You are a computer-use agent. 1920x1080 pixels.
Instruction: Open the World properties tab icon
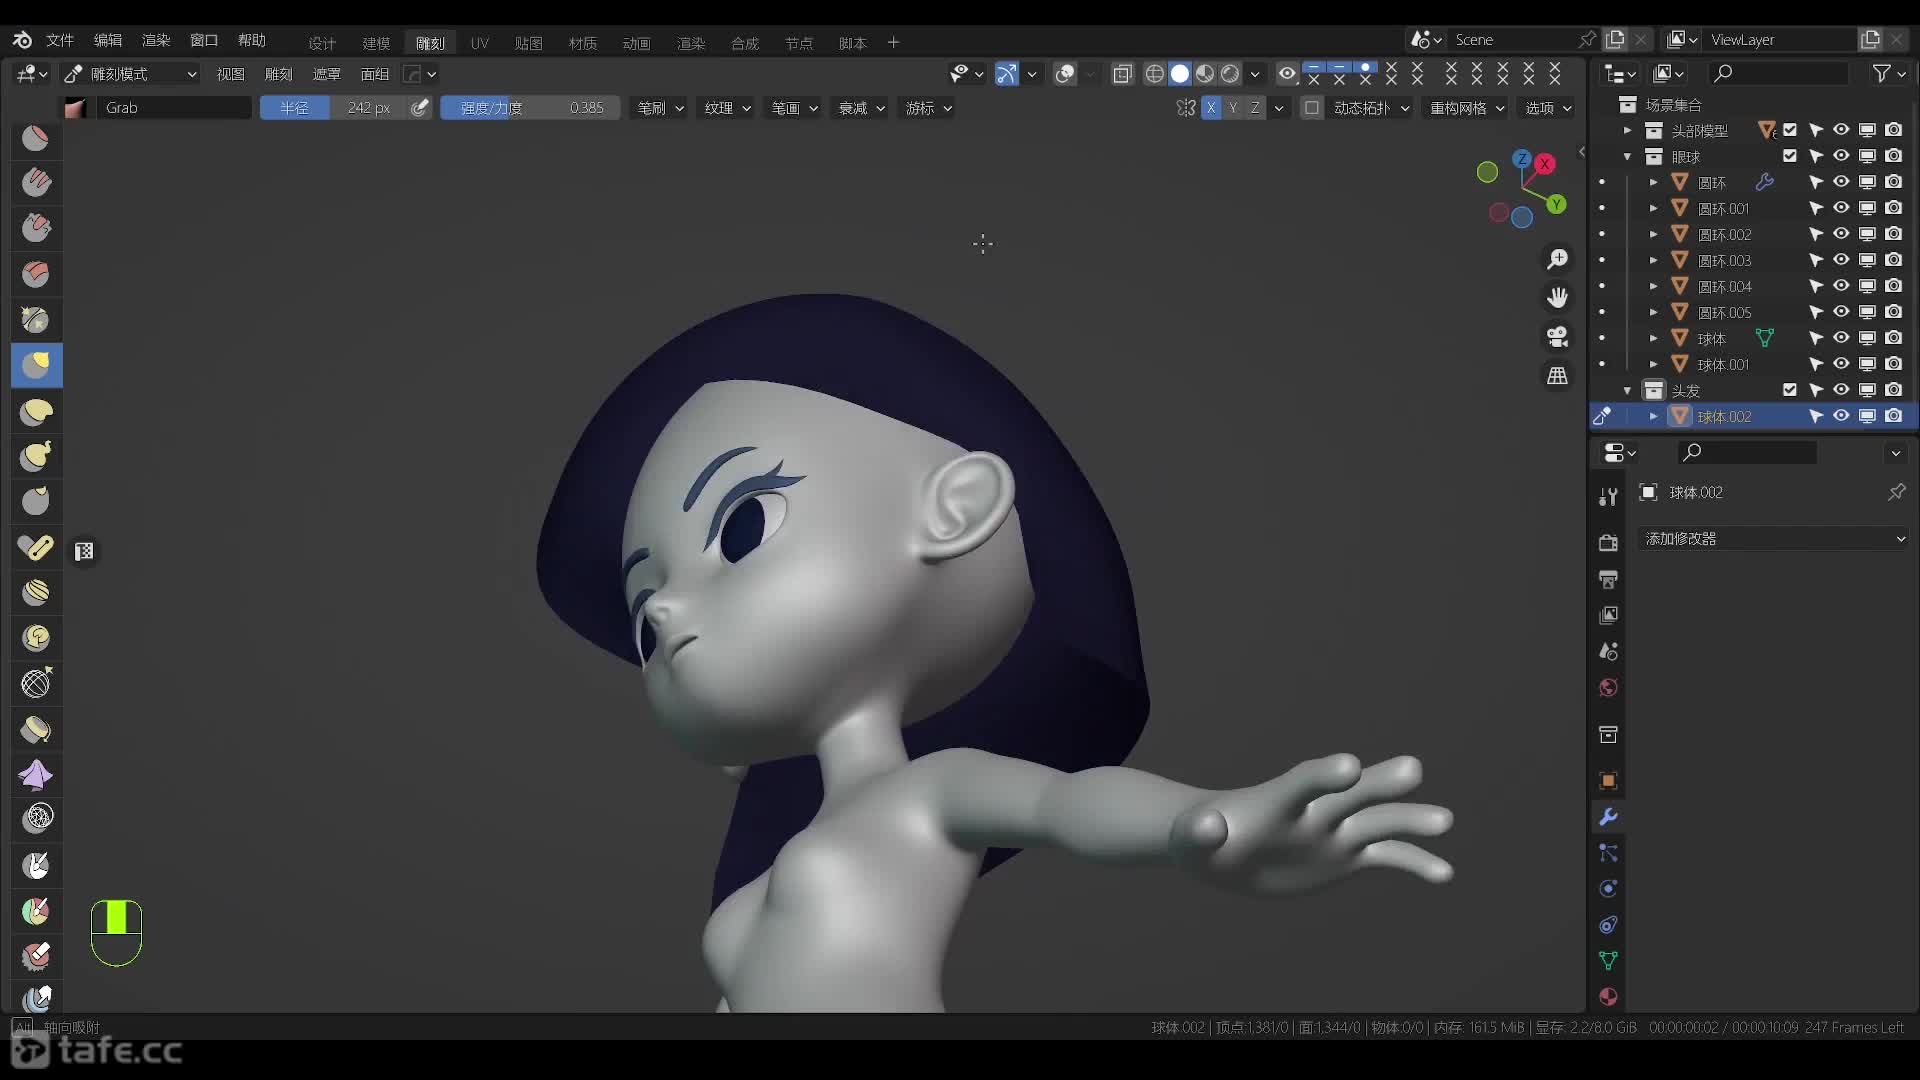tap(1608, 688)
